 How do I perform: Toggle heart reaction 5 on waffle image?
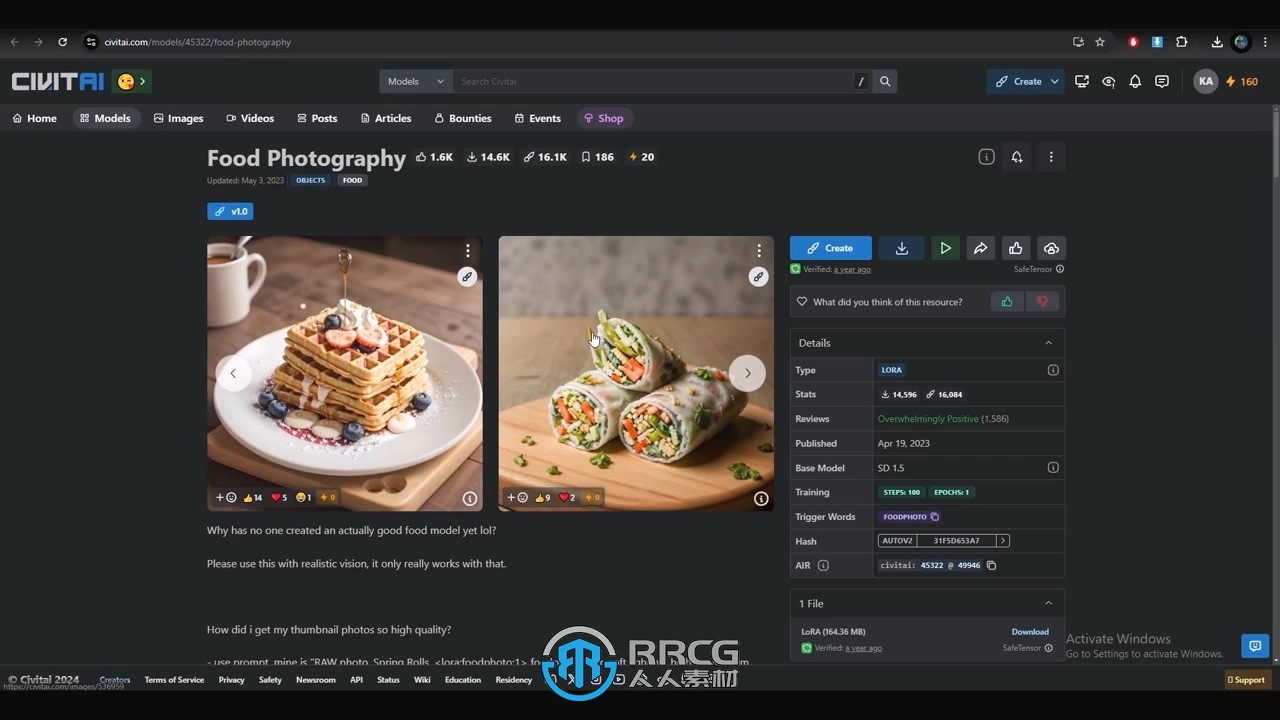point(280,497)
